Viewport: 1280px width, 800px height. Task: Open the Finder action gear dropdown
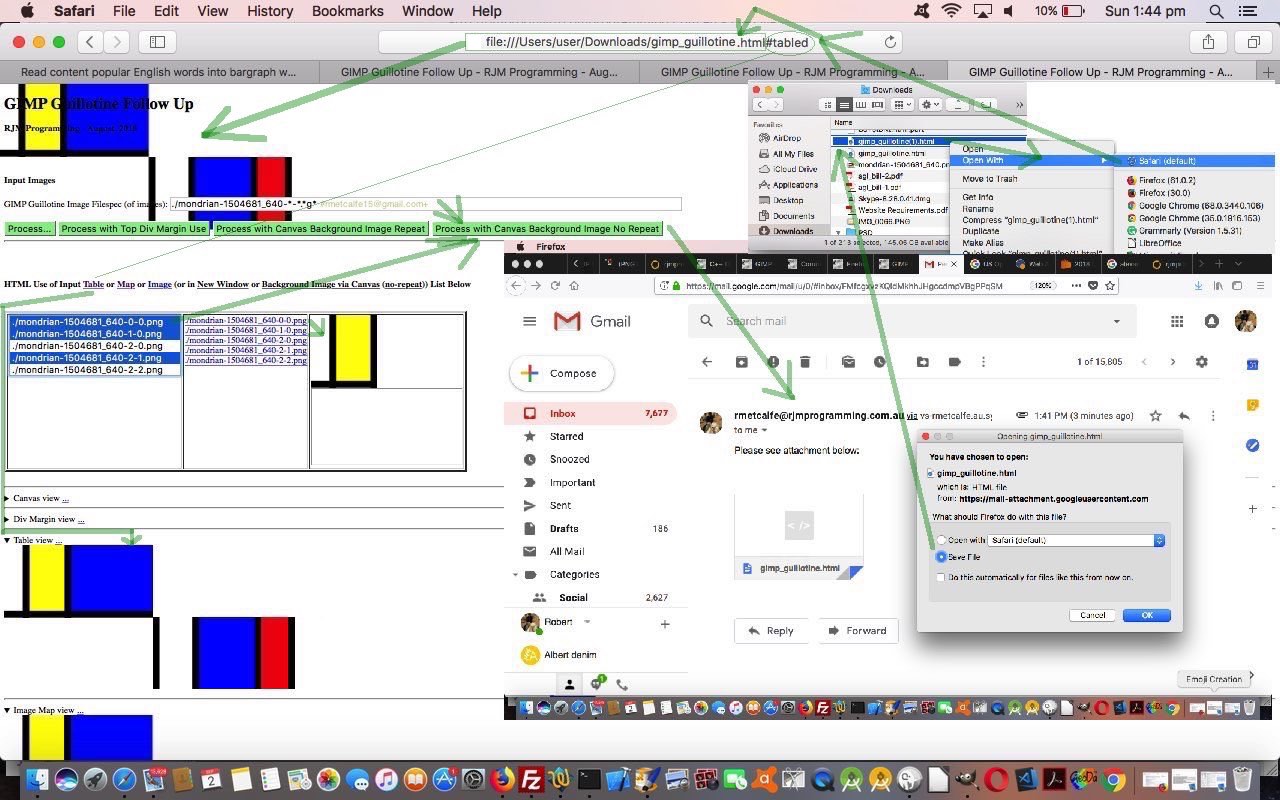pyautogui.click(x=930, y=104)
